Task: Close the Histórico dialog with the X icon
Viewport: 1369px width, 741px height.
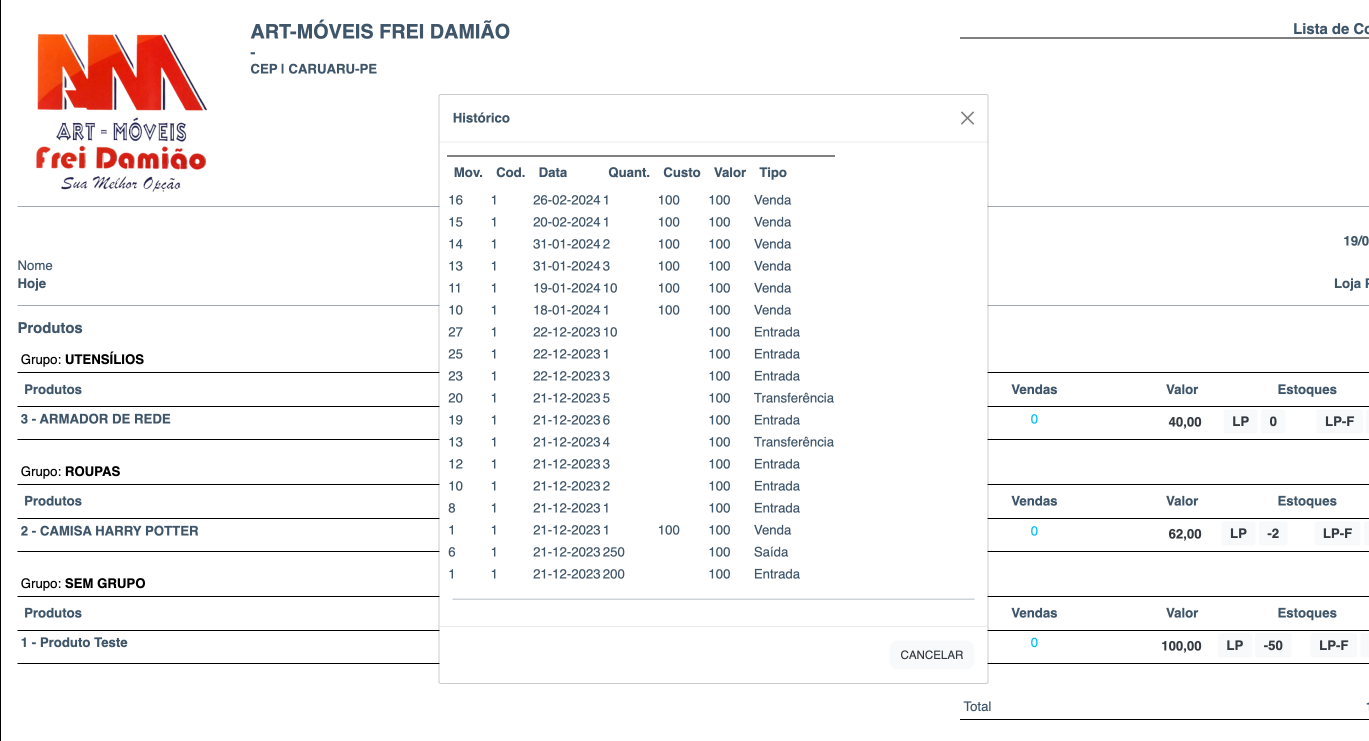Action: (x=967, y=118)
